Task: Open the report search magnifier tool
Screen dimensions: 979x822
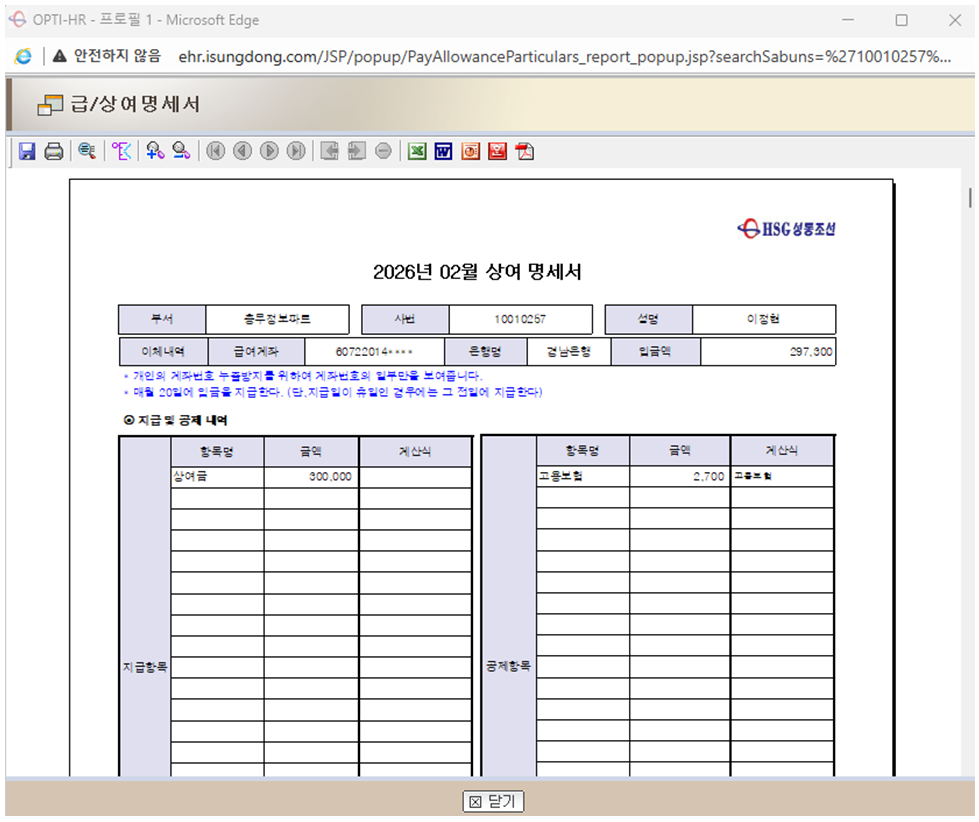Action: click(88, 151)
